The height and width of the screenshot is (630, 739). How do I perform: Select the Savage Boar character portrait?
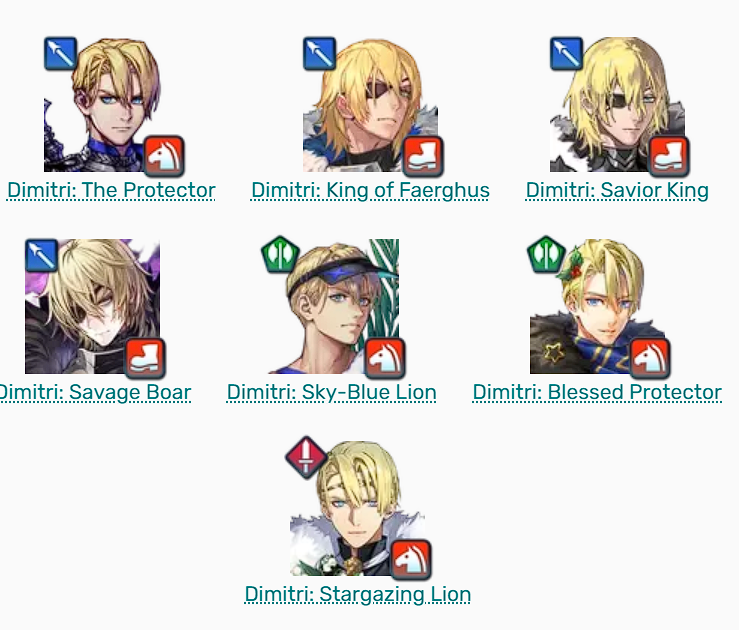coord(92,306)
